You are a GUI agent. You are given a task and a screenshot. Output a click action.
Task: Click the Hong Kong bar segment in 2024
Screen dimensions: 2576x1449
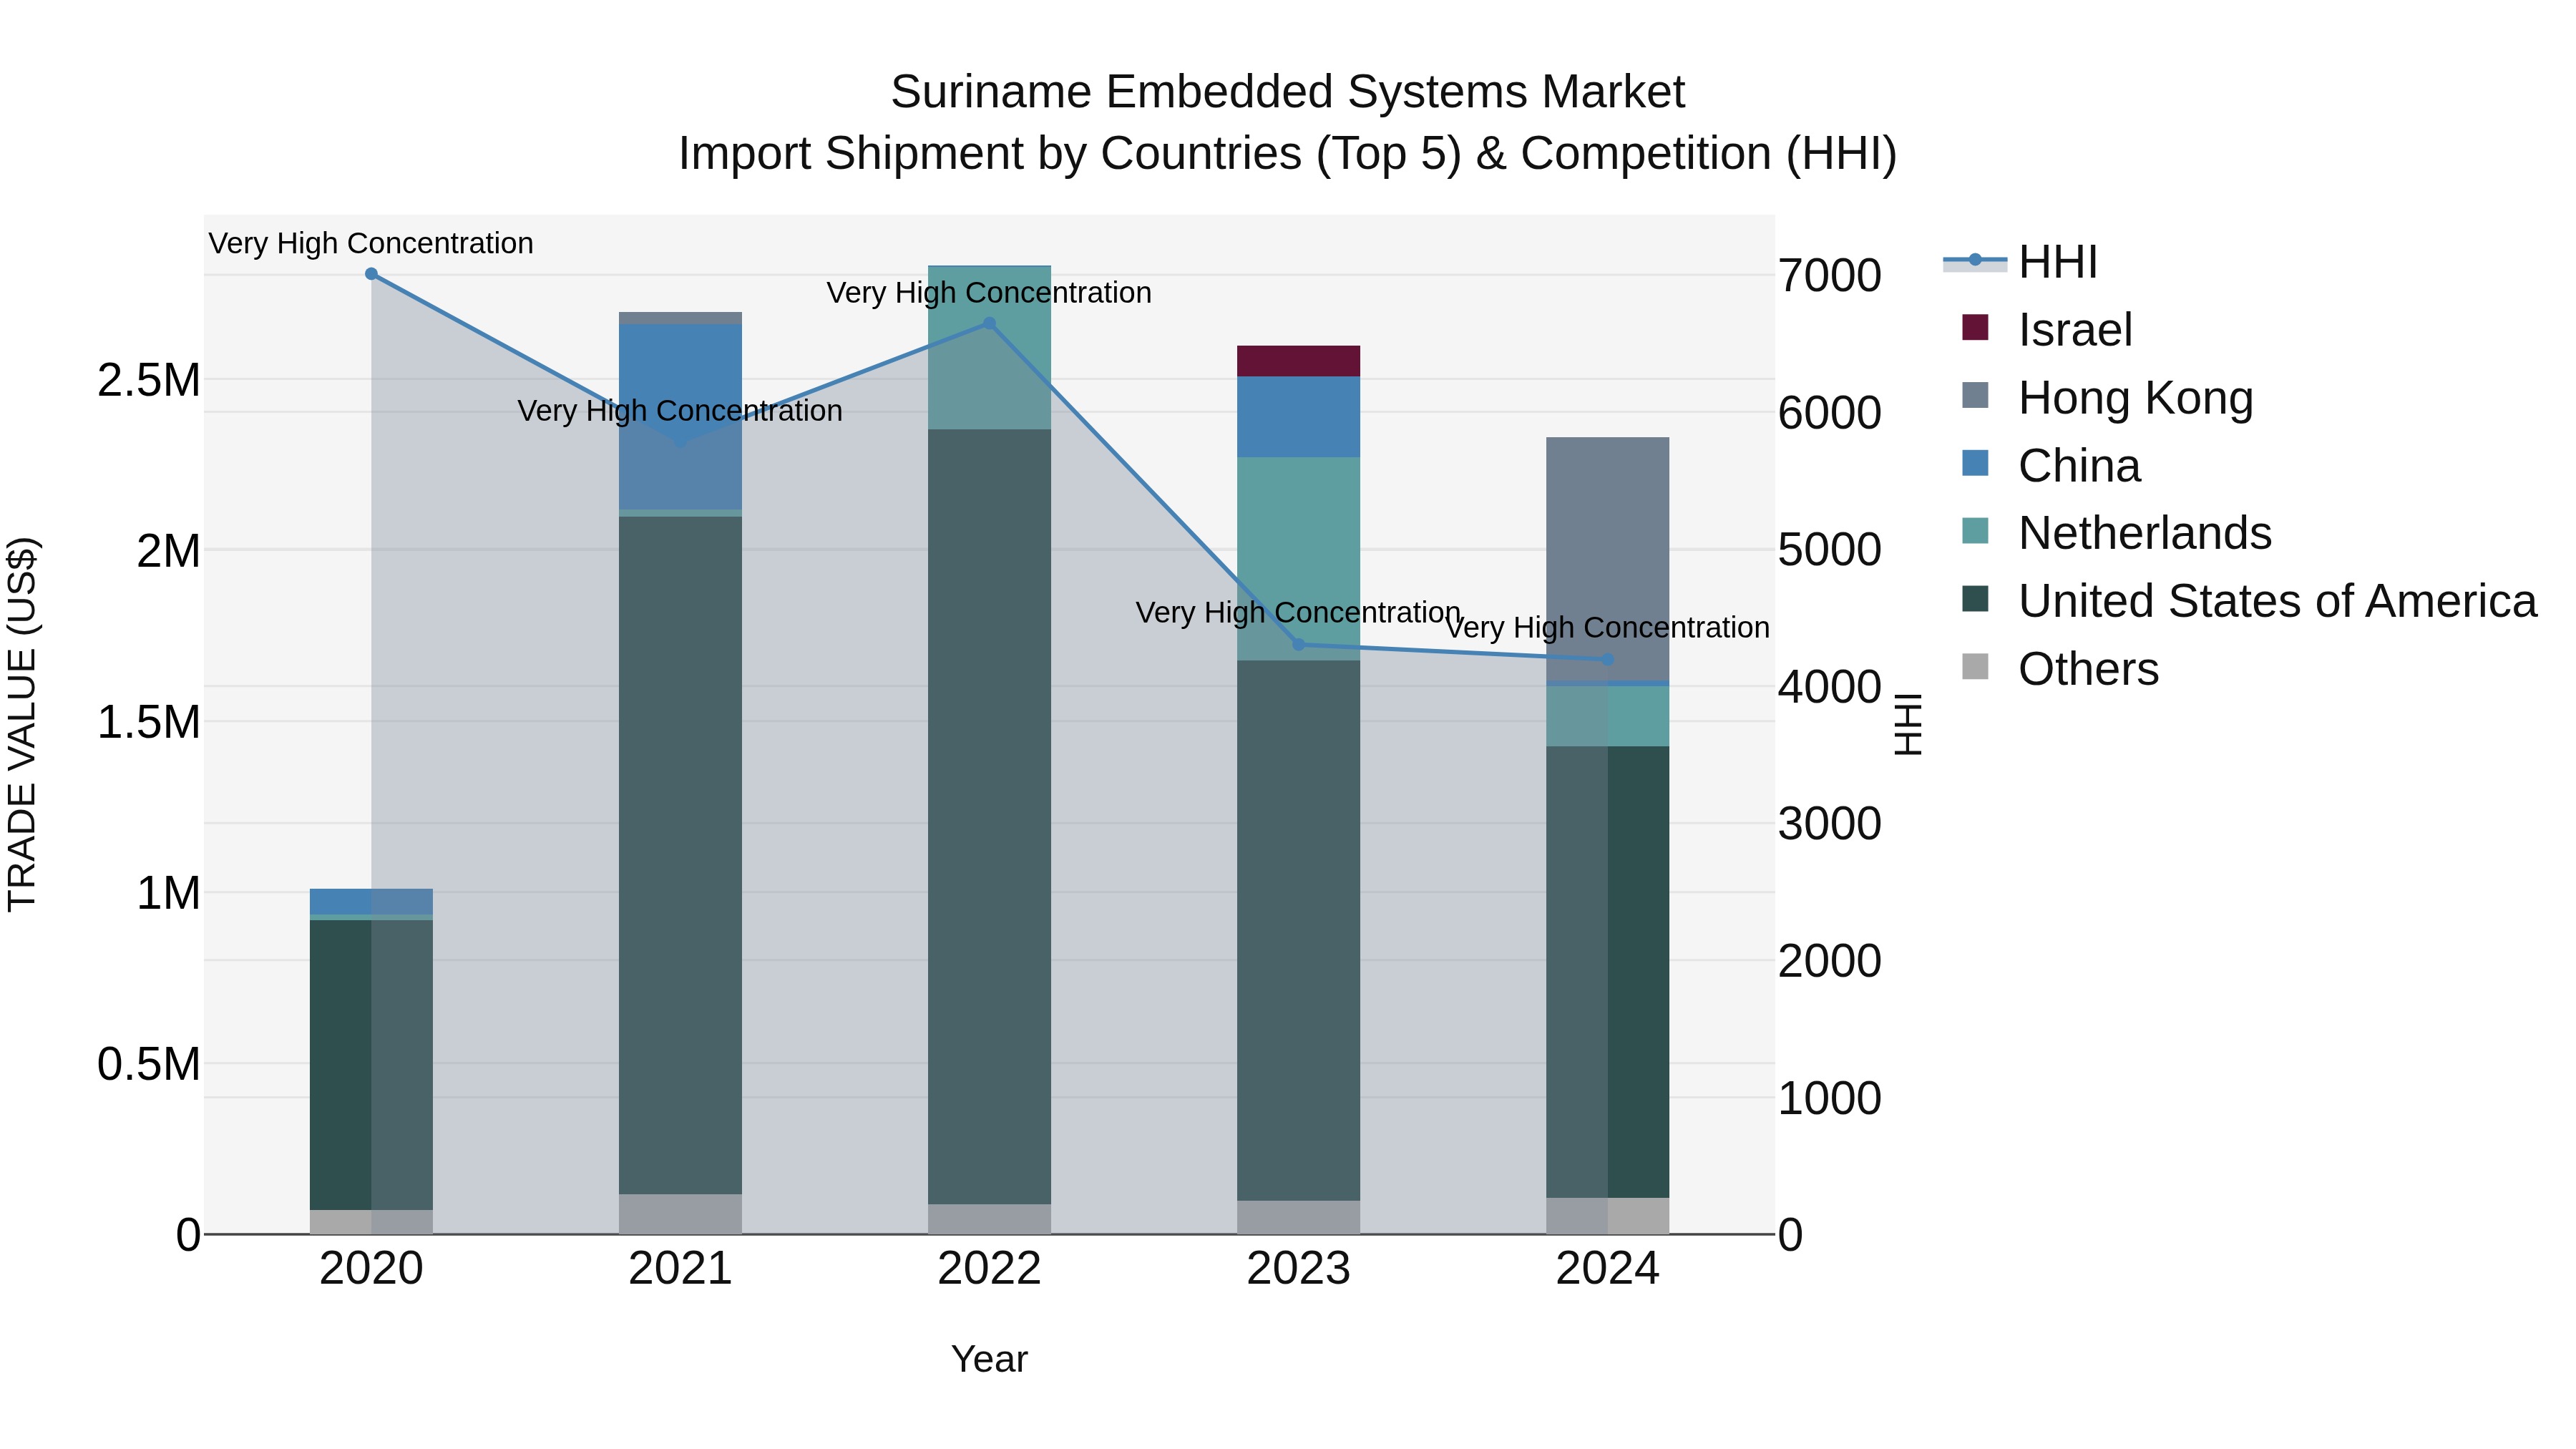coord(1607,559)
